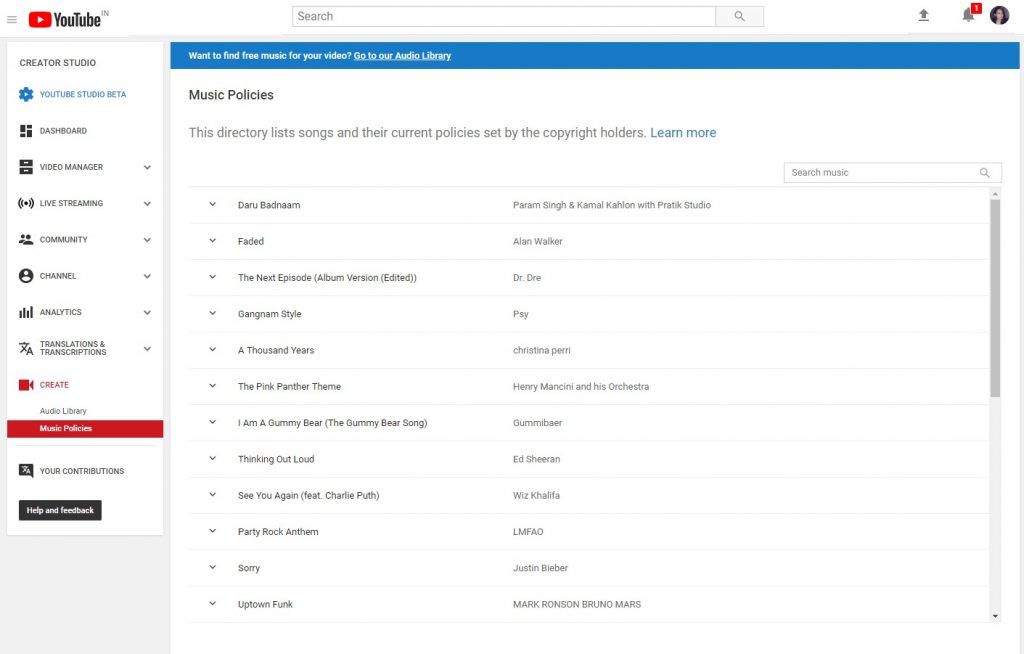Viewport: 1024px width, 654px height.
Task: Click the artist name Wiz Khalifa
Action: pyautogui.click(x=536, y=495)
